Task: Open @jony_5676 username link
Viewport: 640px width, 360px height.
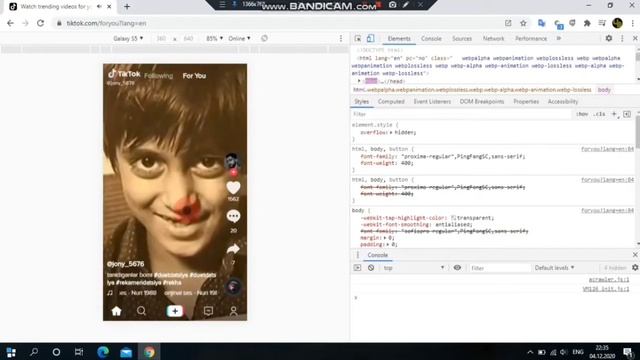Action: click(x=125, y=264)
